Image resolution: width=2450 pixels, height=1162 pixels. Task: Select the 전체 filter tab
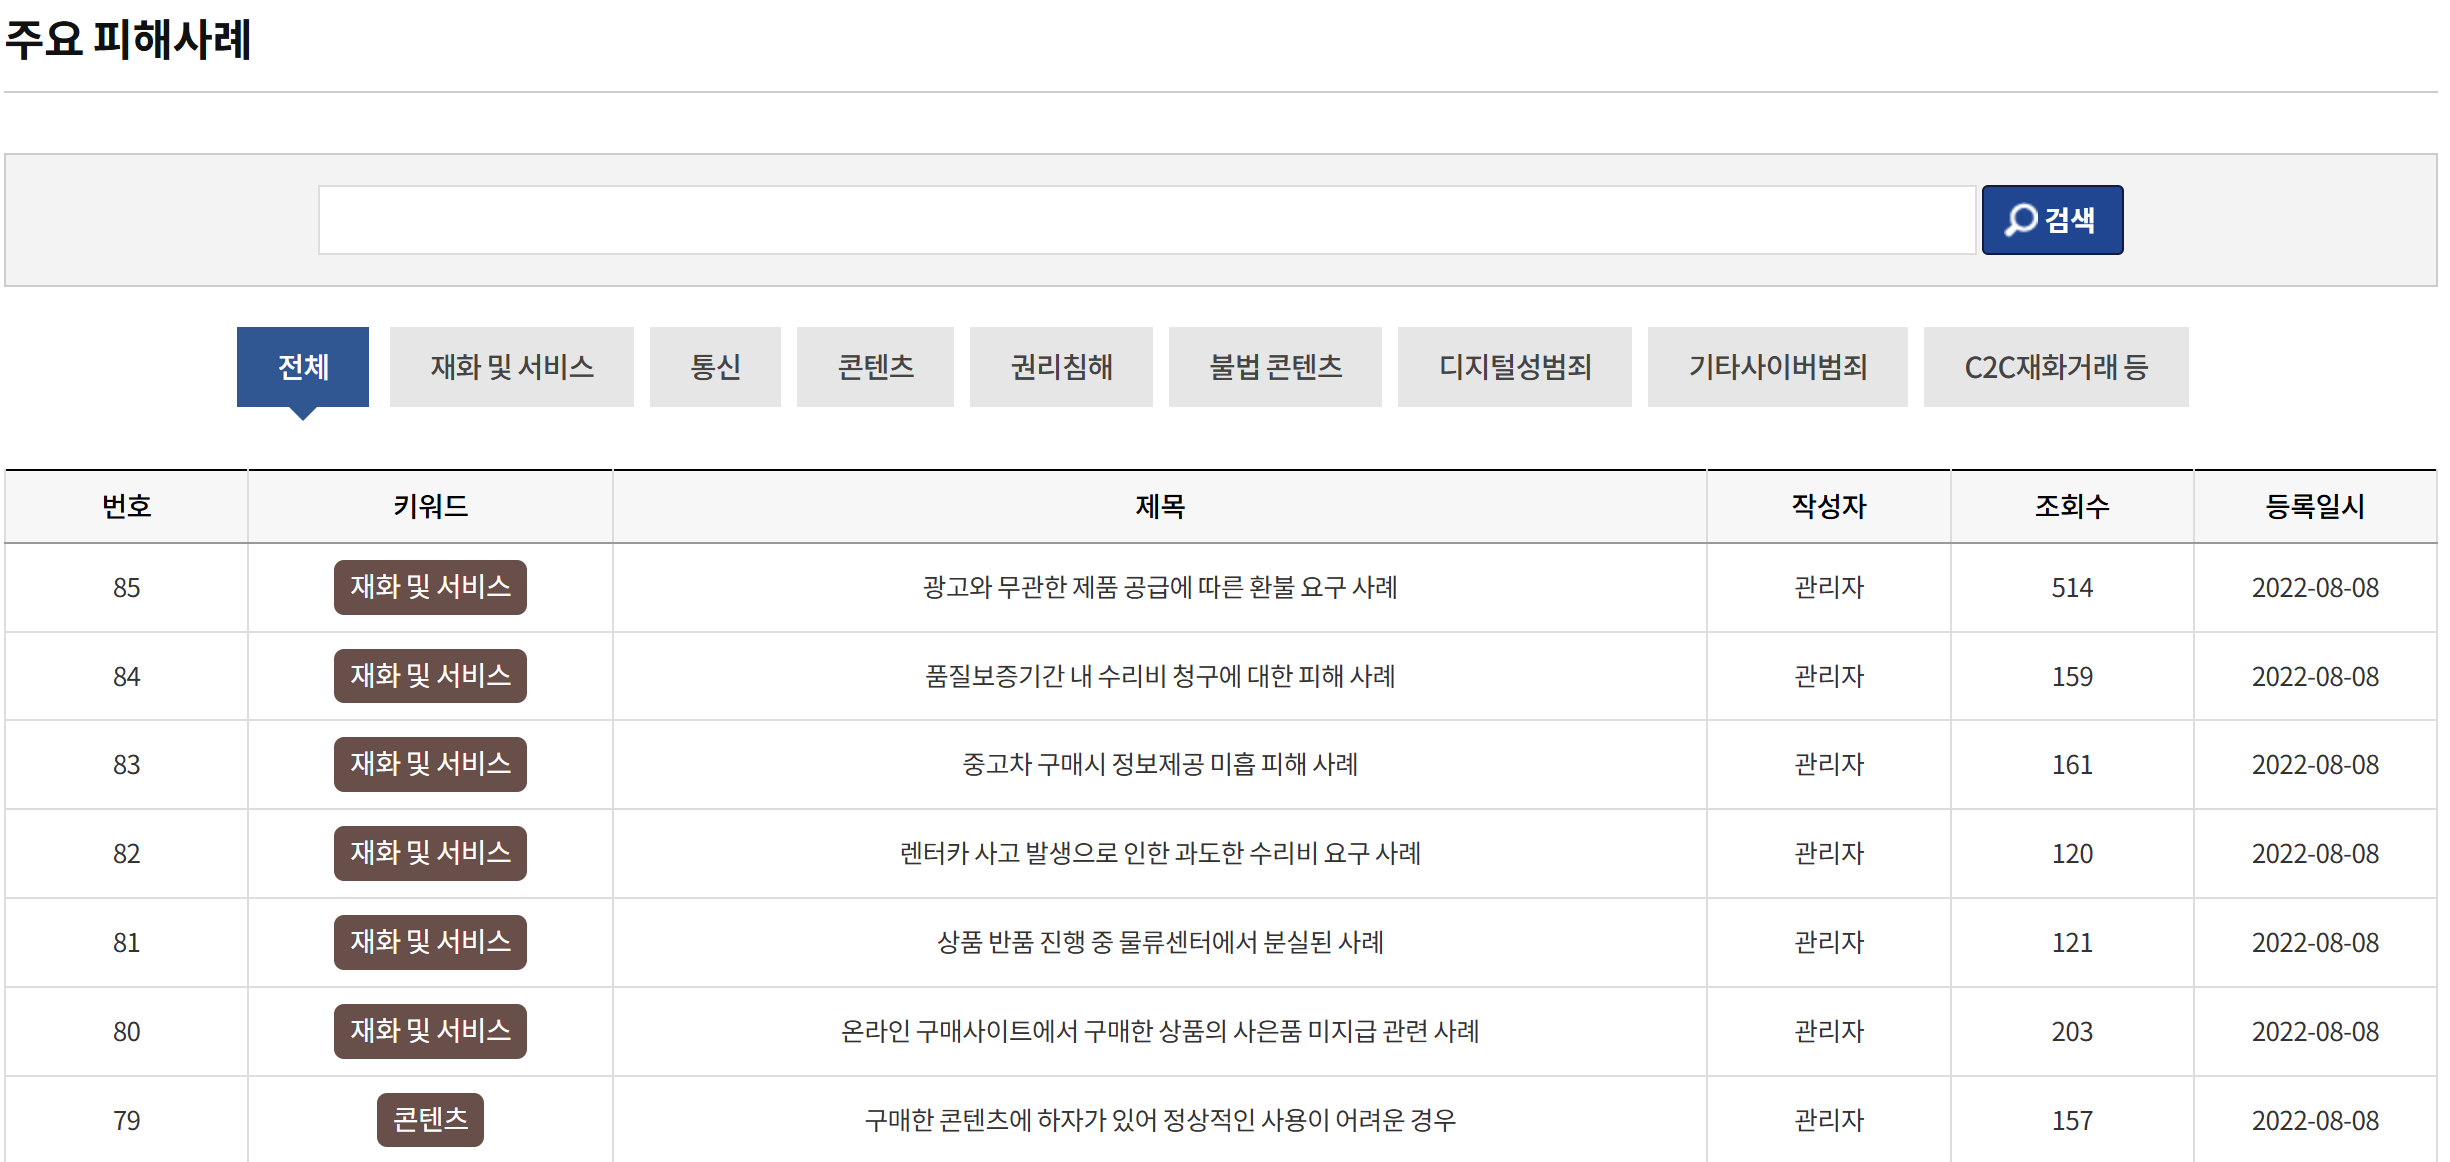point(302,366)
